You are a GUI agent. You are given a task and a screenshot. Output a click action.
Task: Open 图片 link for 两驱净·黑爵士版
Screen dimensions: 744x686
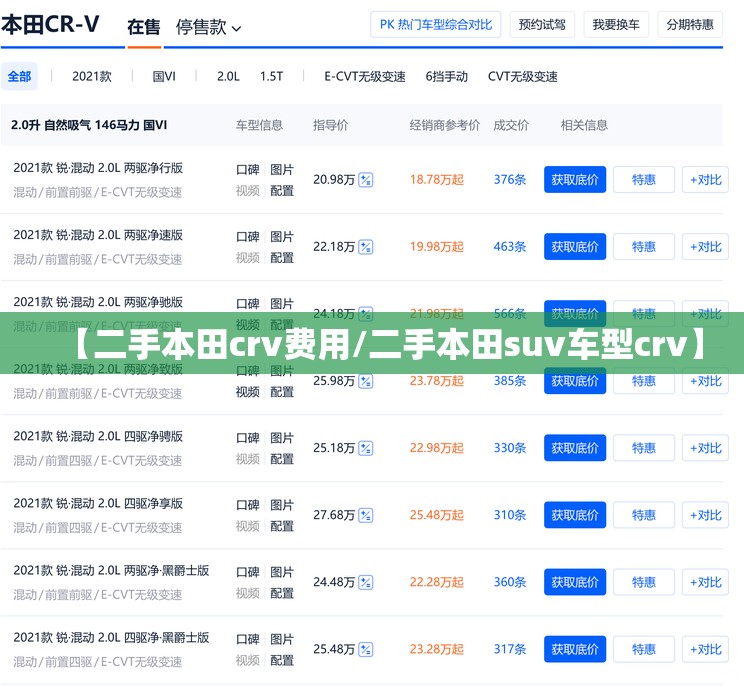282,572
